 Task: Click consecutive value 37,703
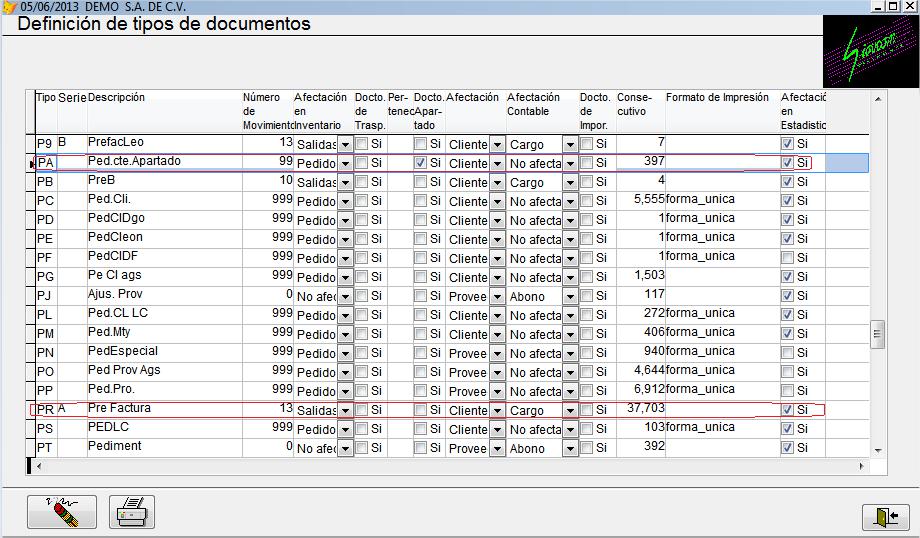click(645, 408)
